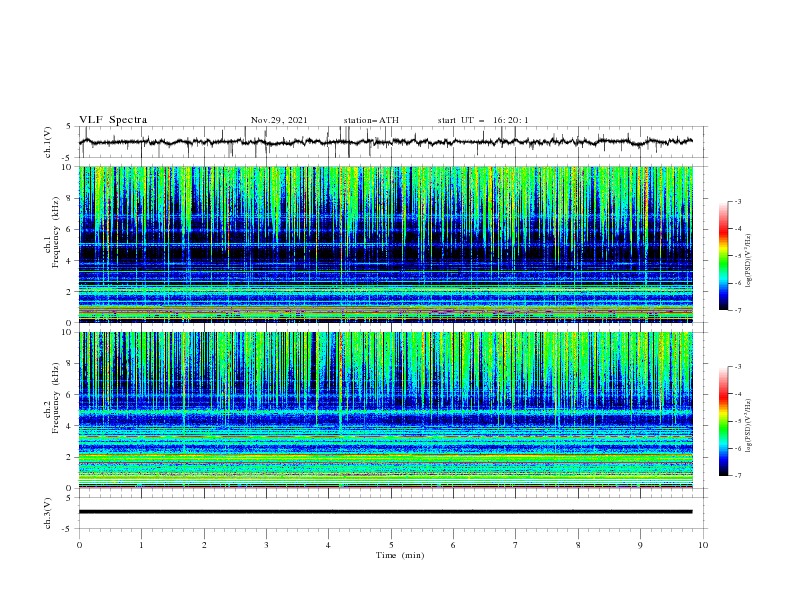Click time axis tick label "5"

[x=391, y=545]
